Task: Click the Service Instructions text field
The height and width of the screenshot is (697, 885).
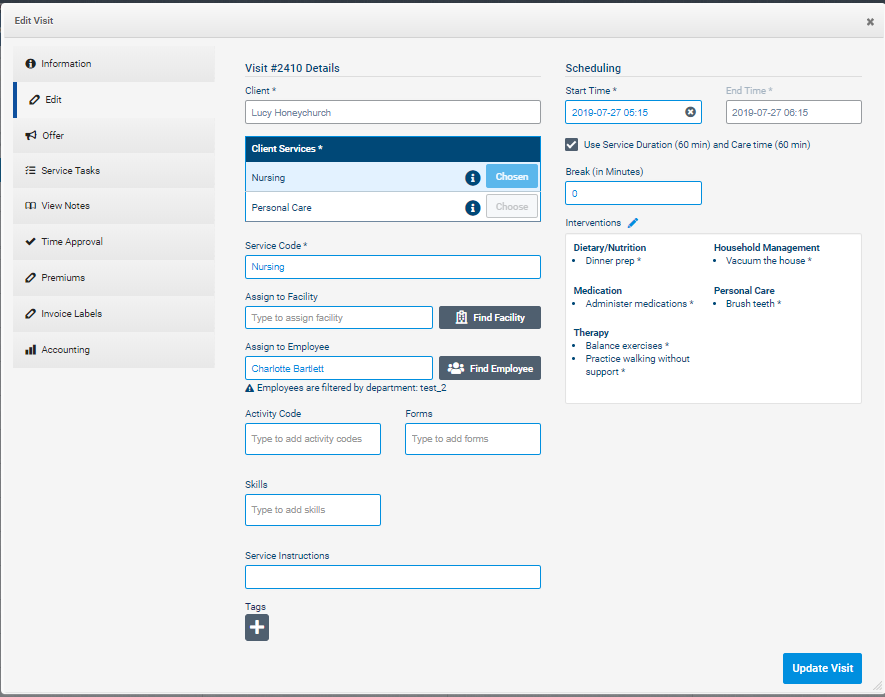Action: 392,577
